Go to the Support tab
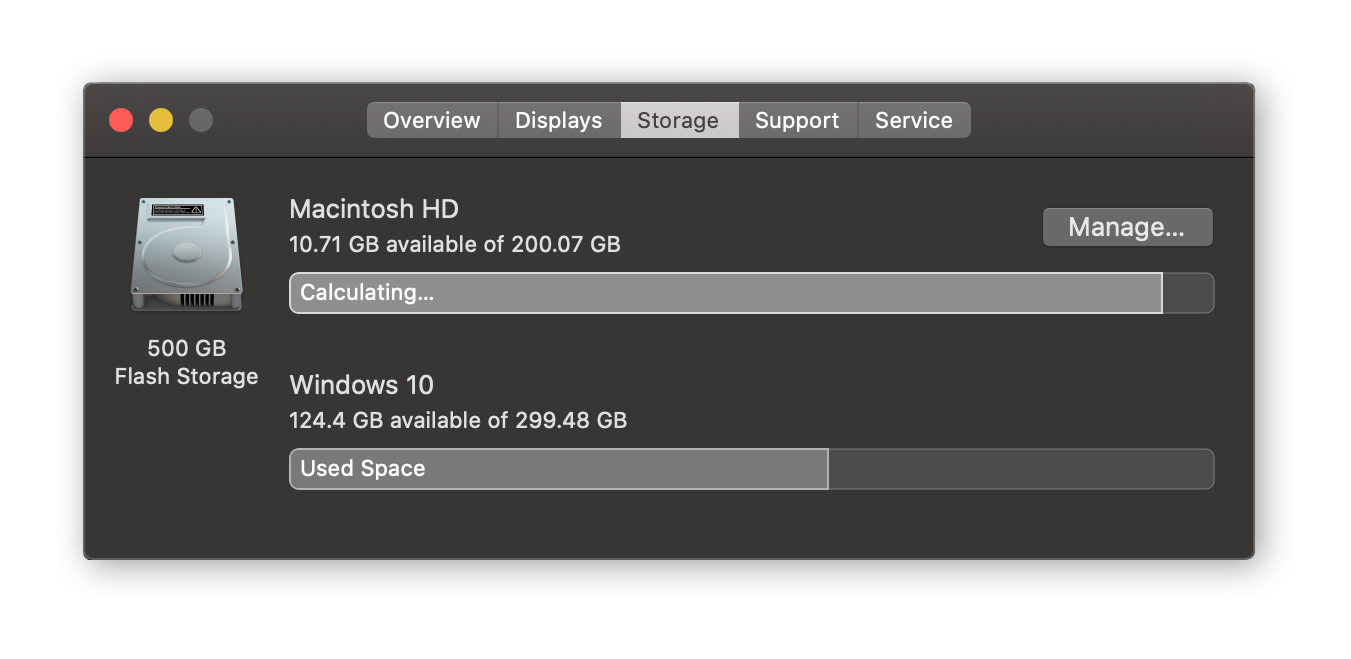Screen dimensions: 1351x659 click(x=797, y=120)
